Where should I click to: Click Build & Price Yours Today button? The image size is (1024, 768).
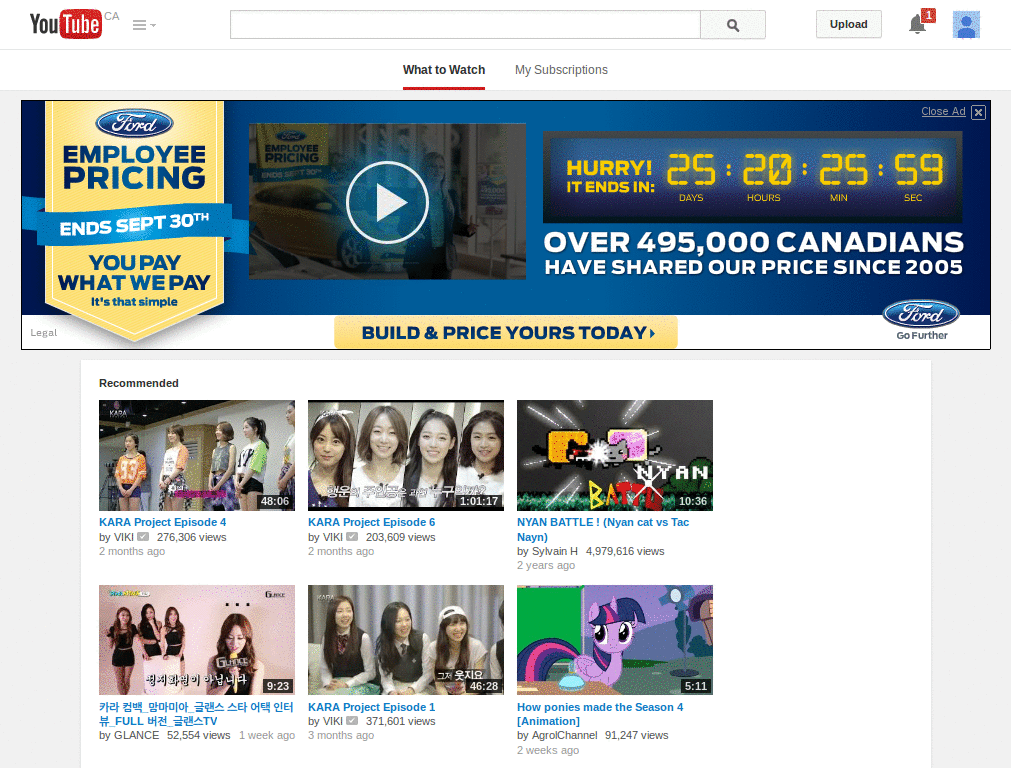pyautogui.click(x=506, y=333)
